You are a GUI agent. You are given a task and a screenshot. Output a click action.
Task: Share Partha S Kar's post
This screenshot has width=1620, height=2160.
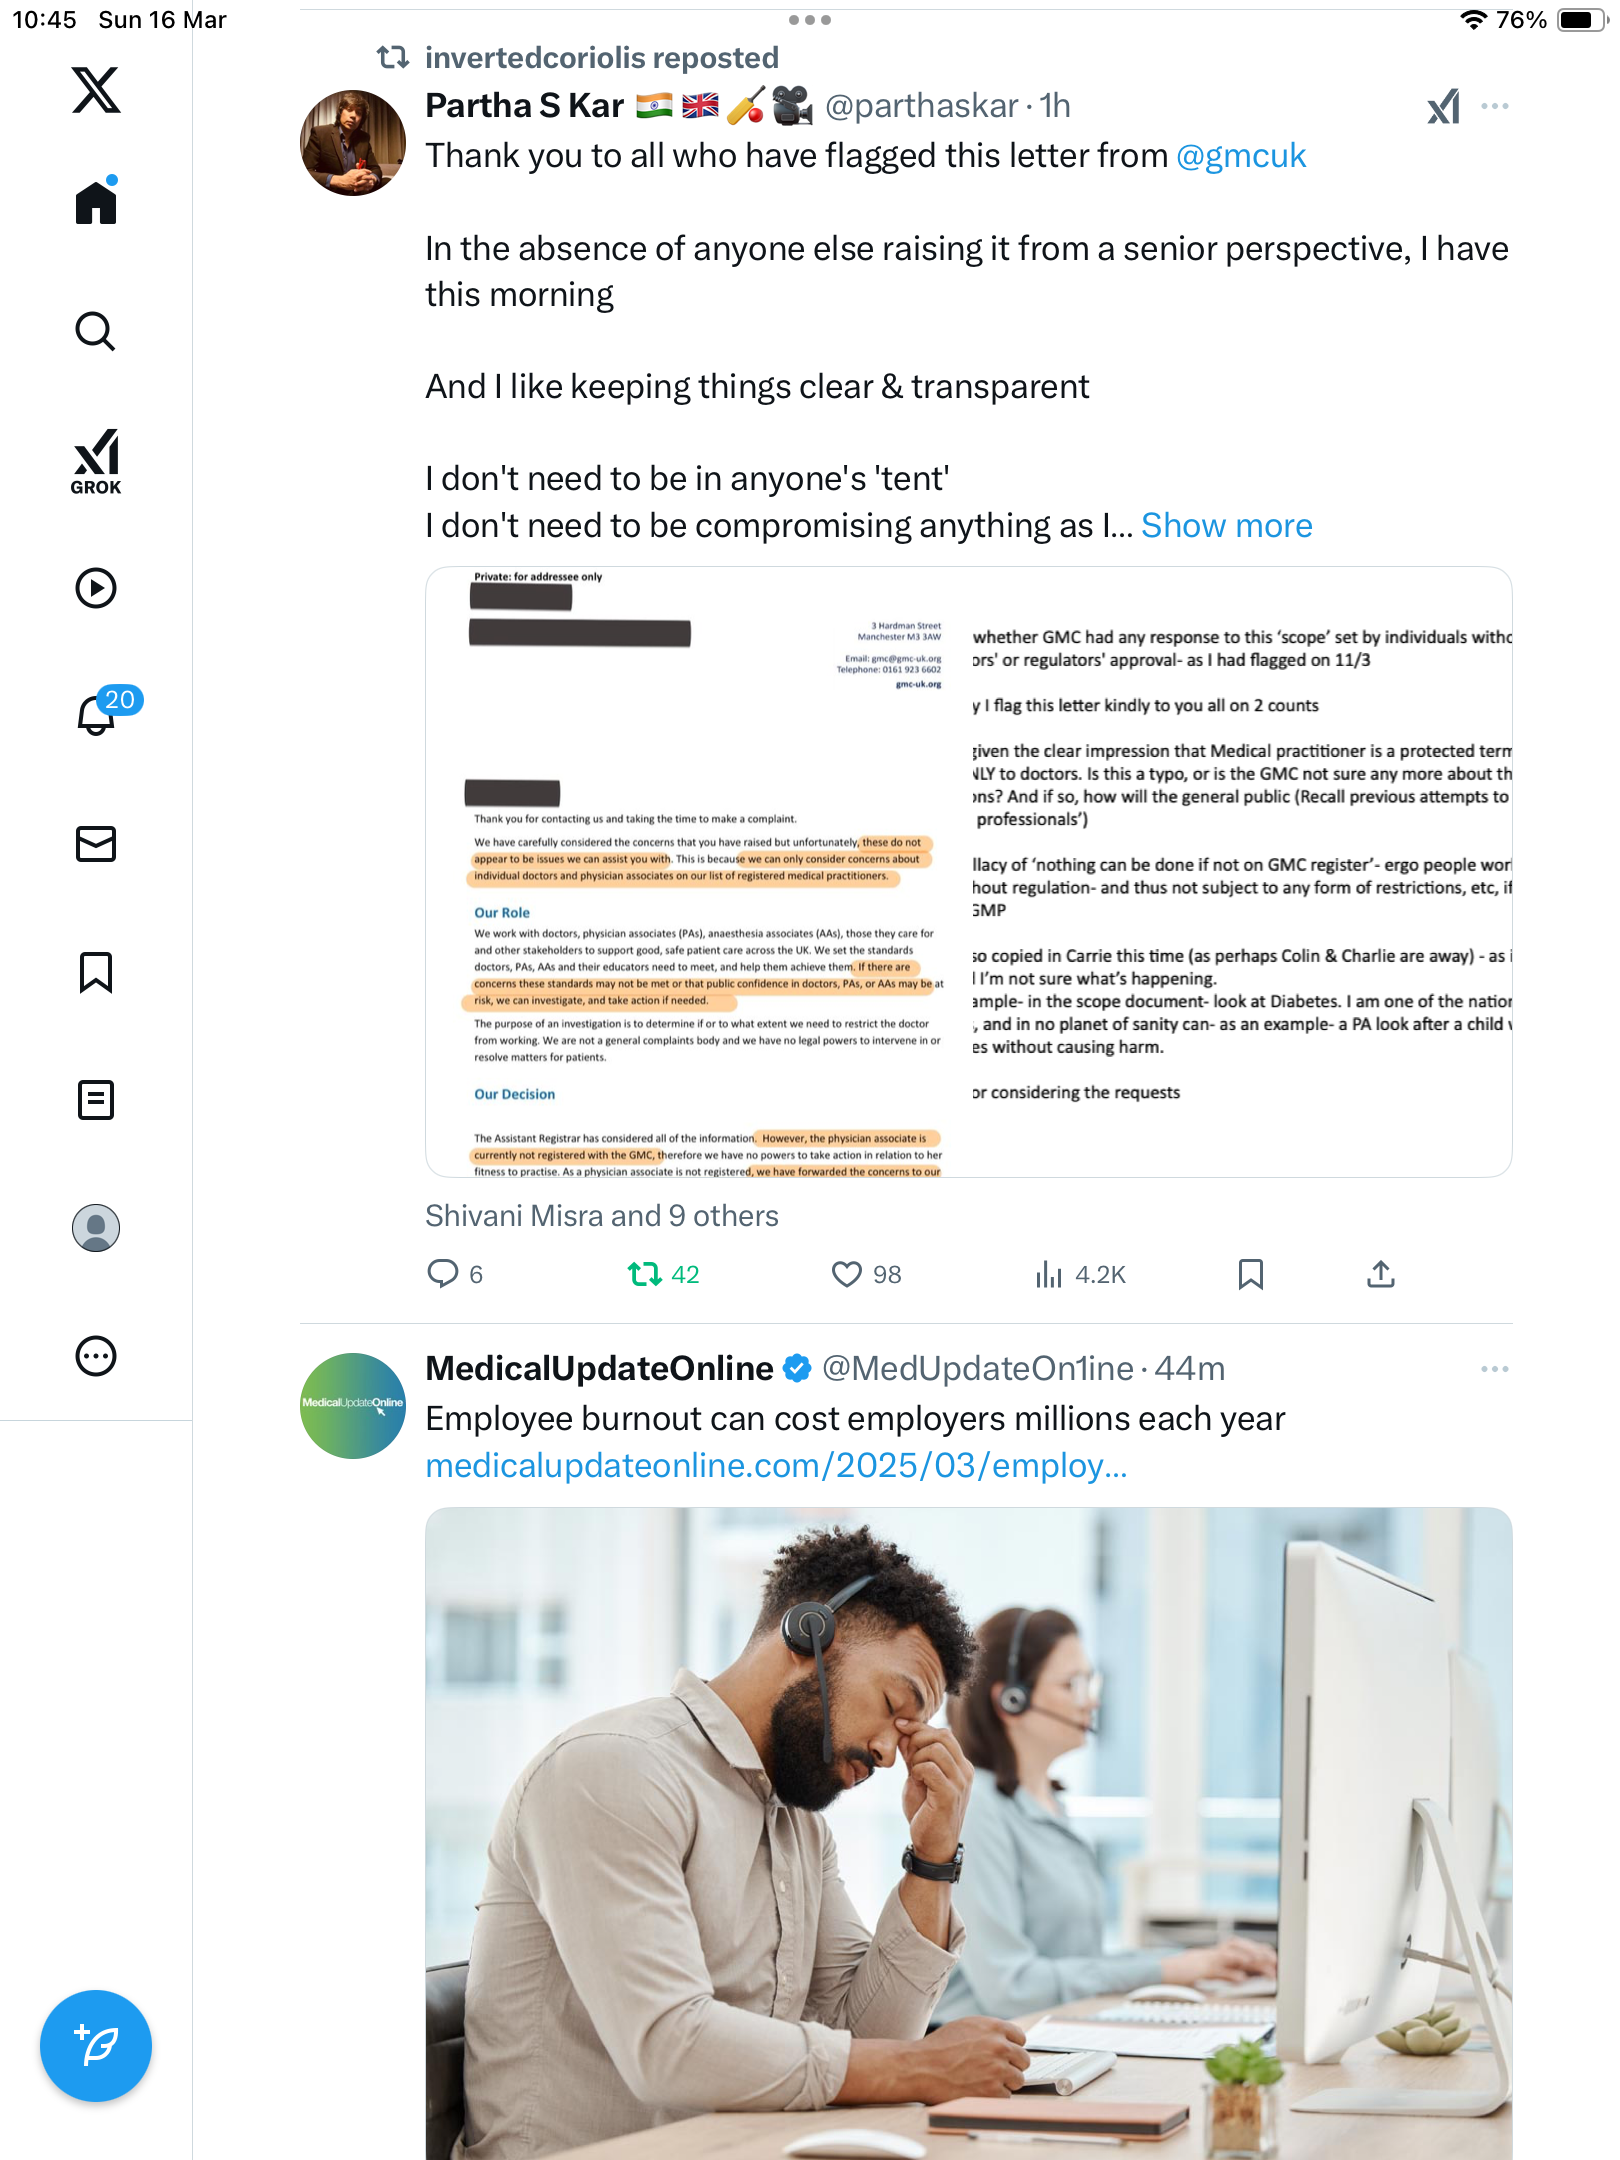(x=1381, y=1274)
